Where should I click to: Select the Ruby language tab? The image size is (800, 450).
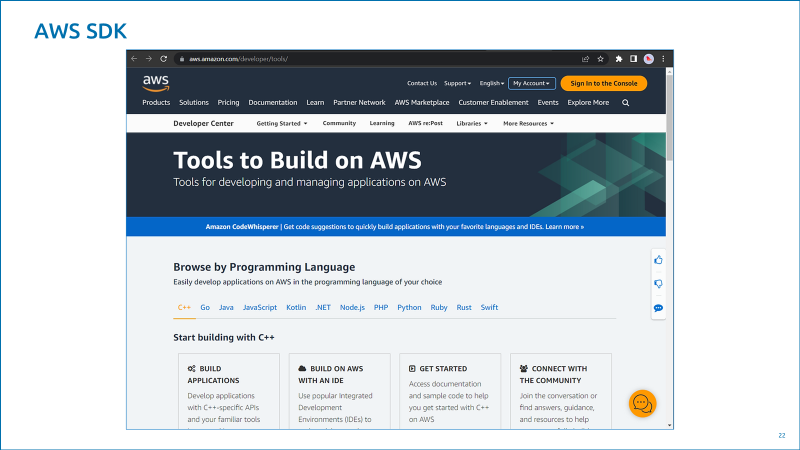pos(439,307)
